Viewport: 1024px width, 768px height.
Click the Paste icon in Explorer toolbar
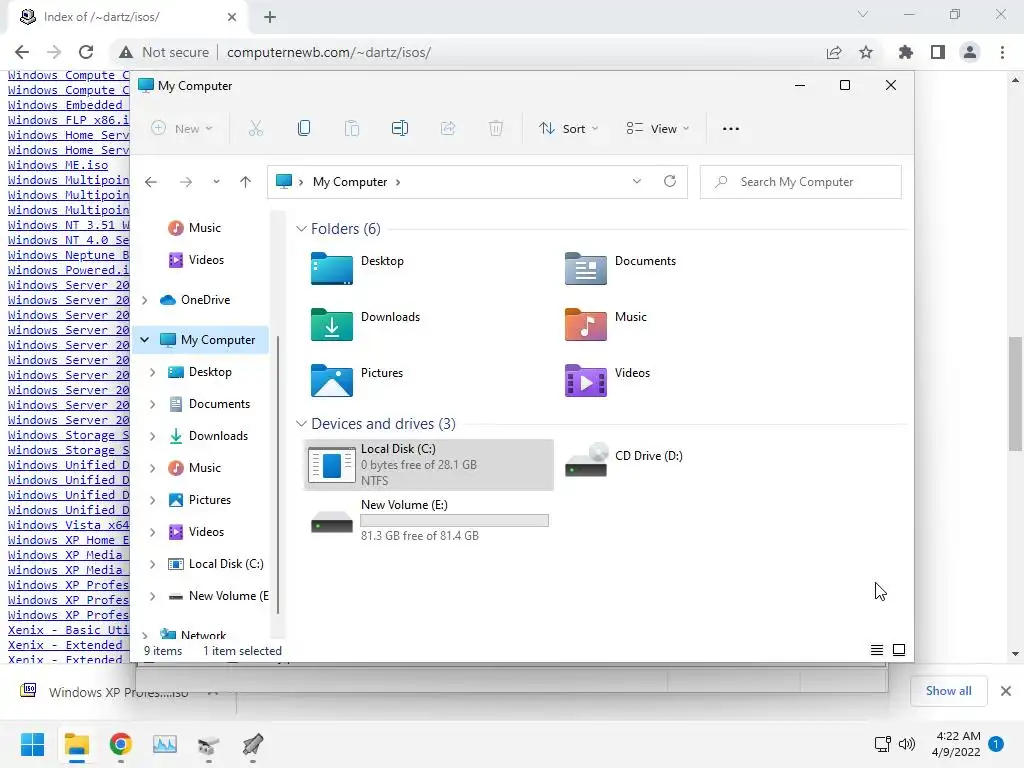pos(352,129)
